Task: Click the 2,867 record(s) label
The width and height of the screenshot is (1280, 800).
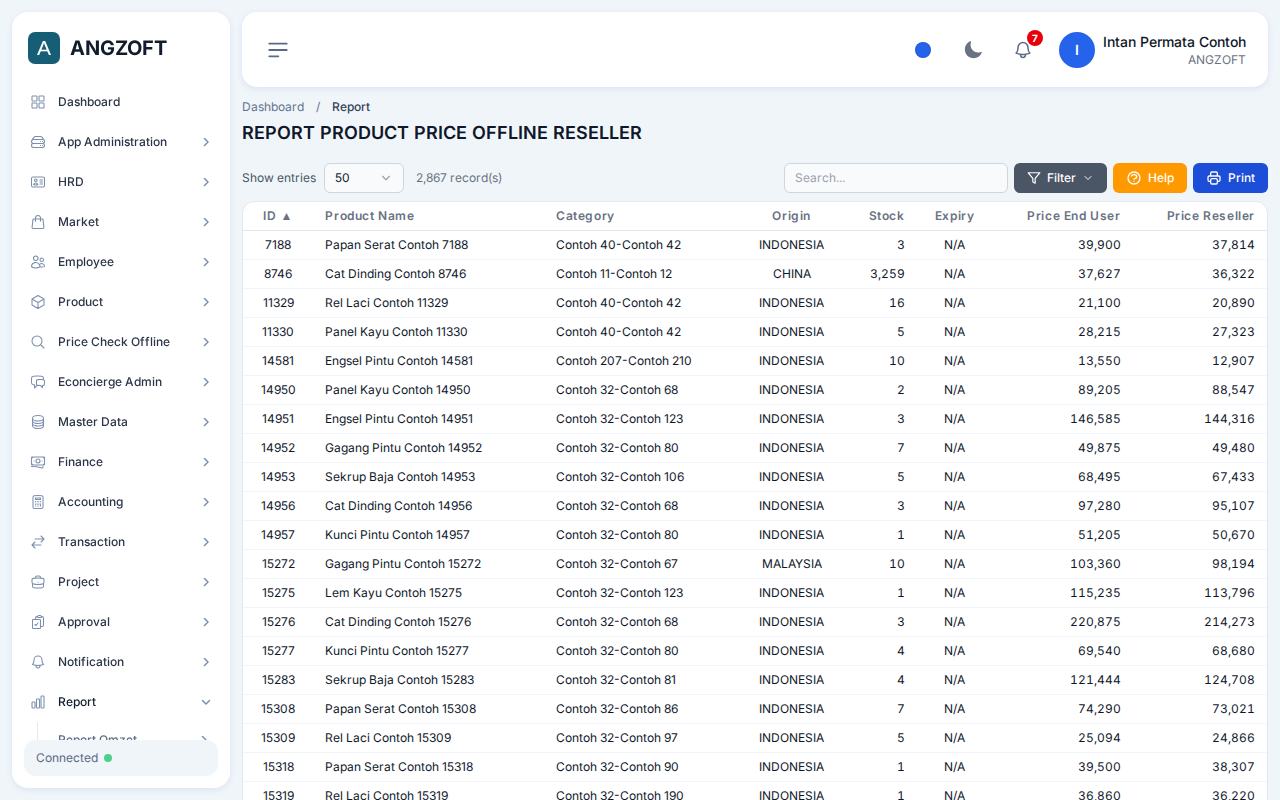Action: [459, 178]
